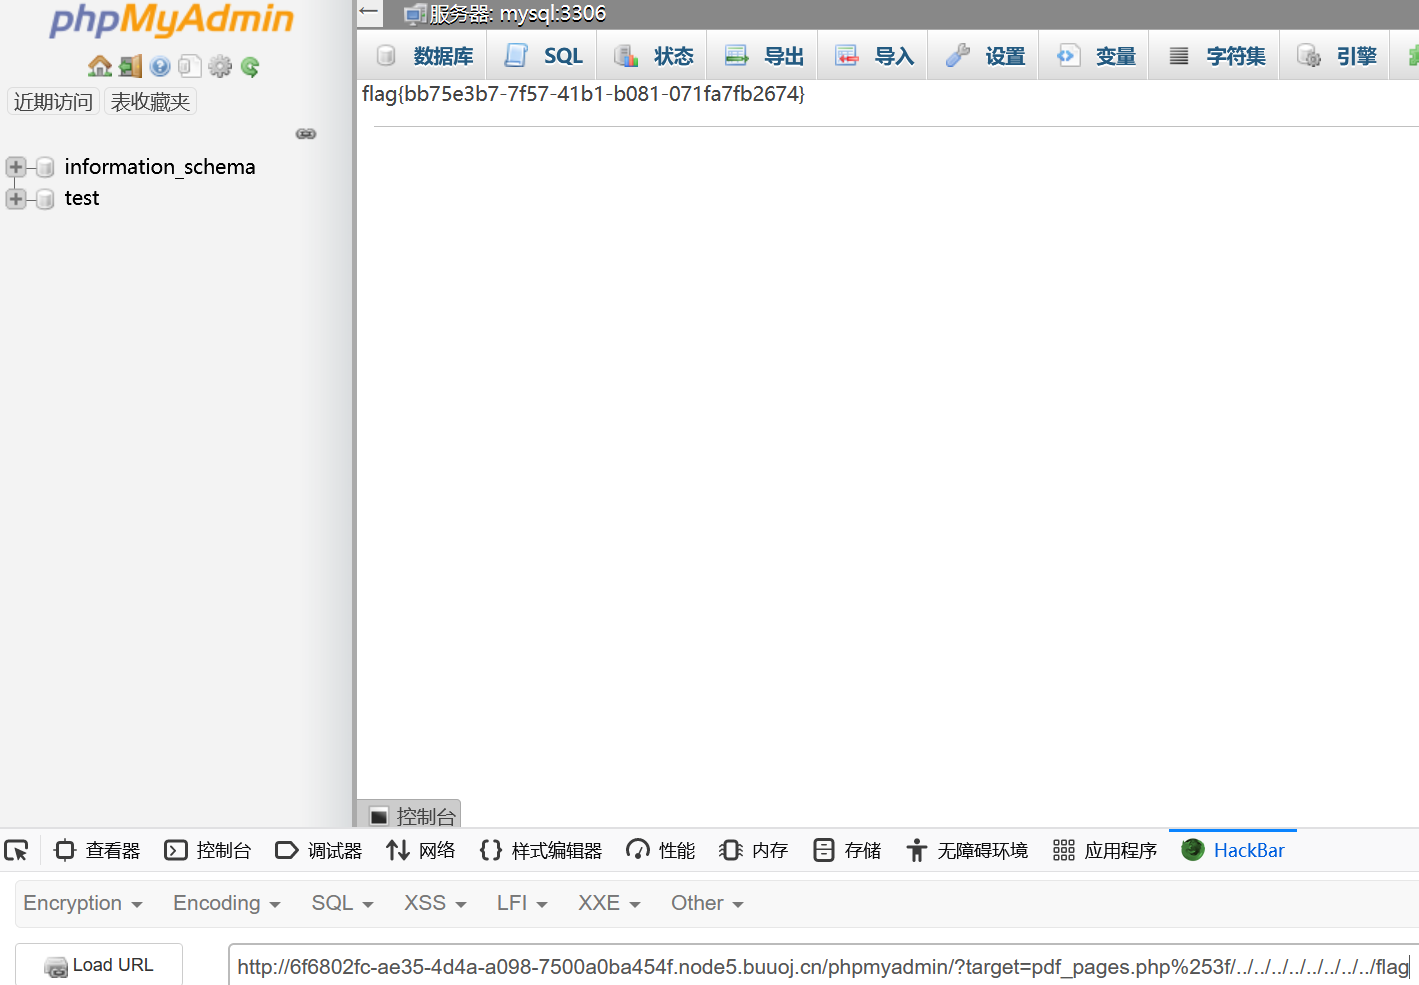The image size is (1419, 985).
Task: Click the chain link icon in navigation panel
Action: click(x=306, y=134)
